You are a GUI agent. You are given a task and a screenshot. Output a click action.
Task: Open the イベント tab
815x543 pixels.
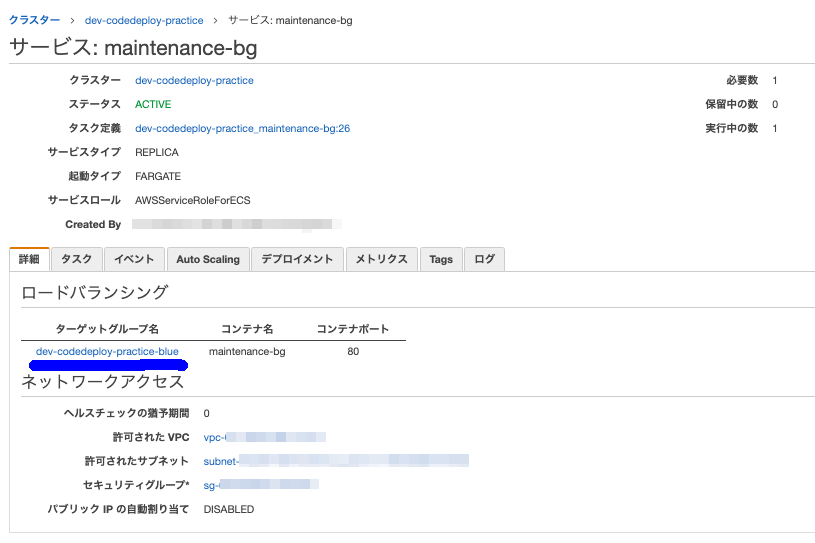(x=134, y=259)
